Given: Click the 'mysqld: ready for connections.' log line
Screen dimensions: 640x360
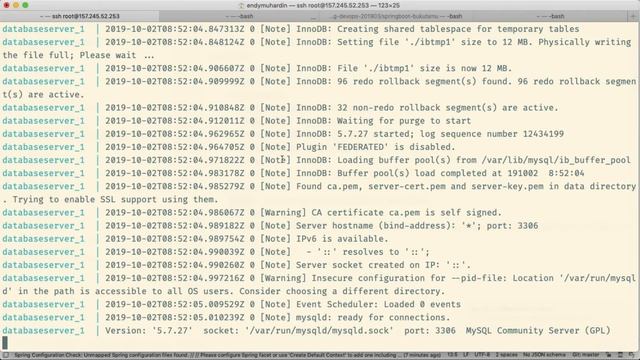Looking at the screenshot, I should (x=373, y=317).
